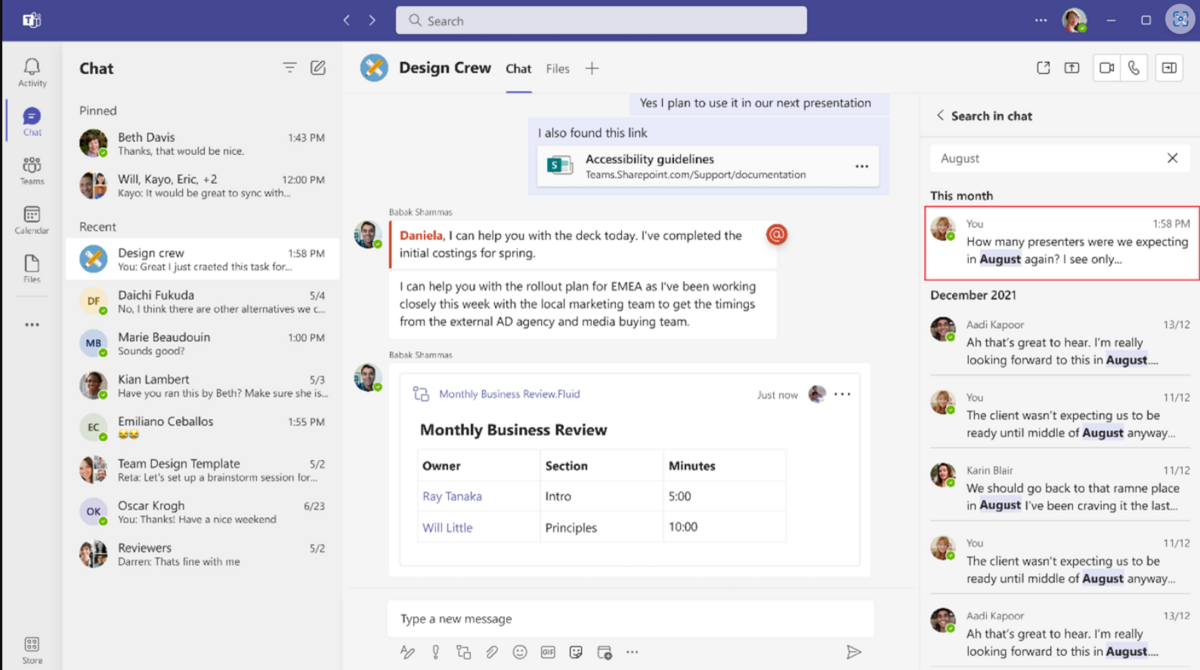Open the Chat section in sidebar

32,122
